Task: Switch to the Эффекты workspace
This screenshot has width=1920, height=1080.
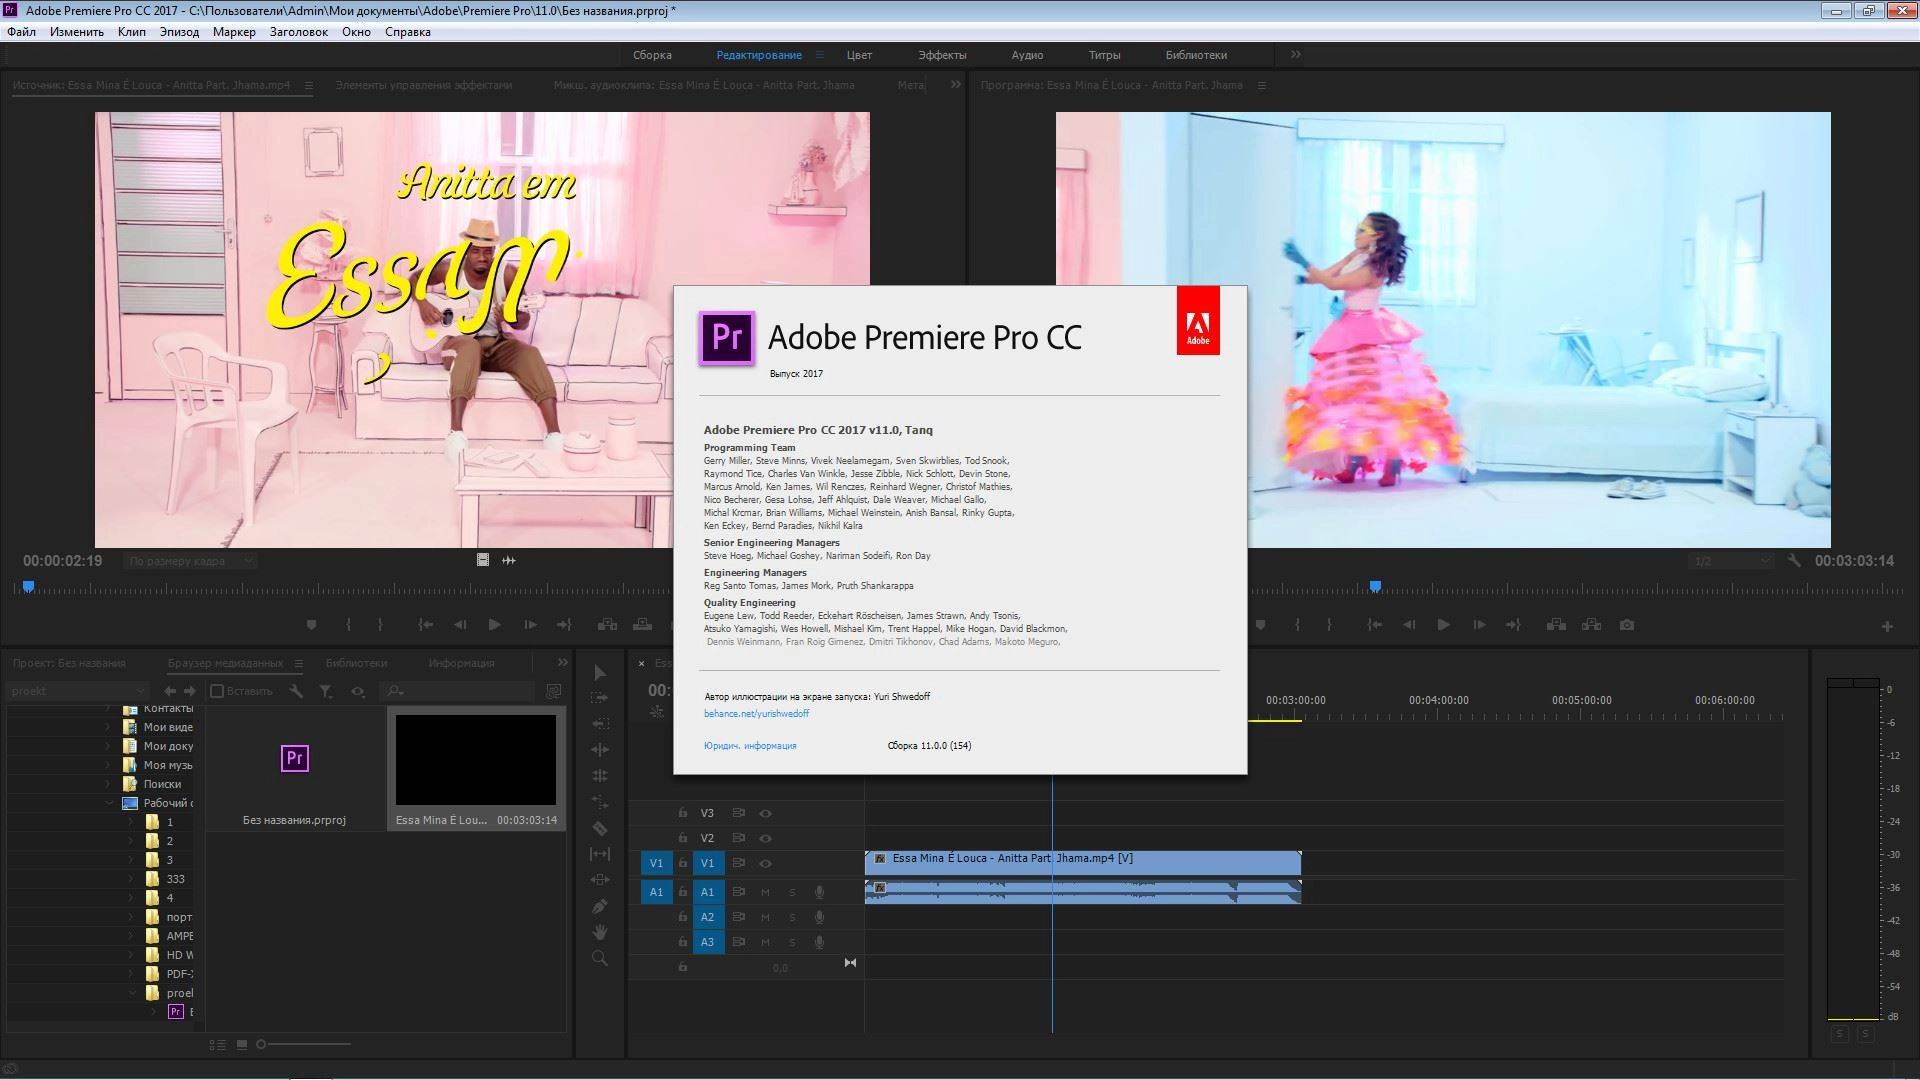Action: coord(942,55)
